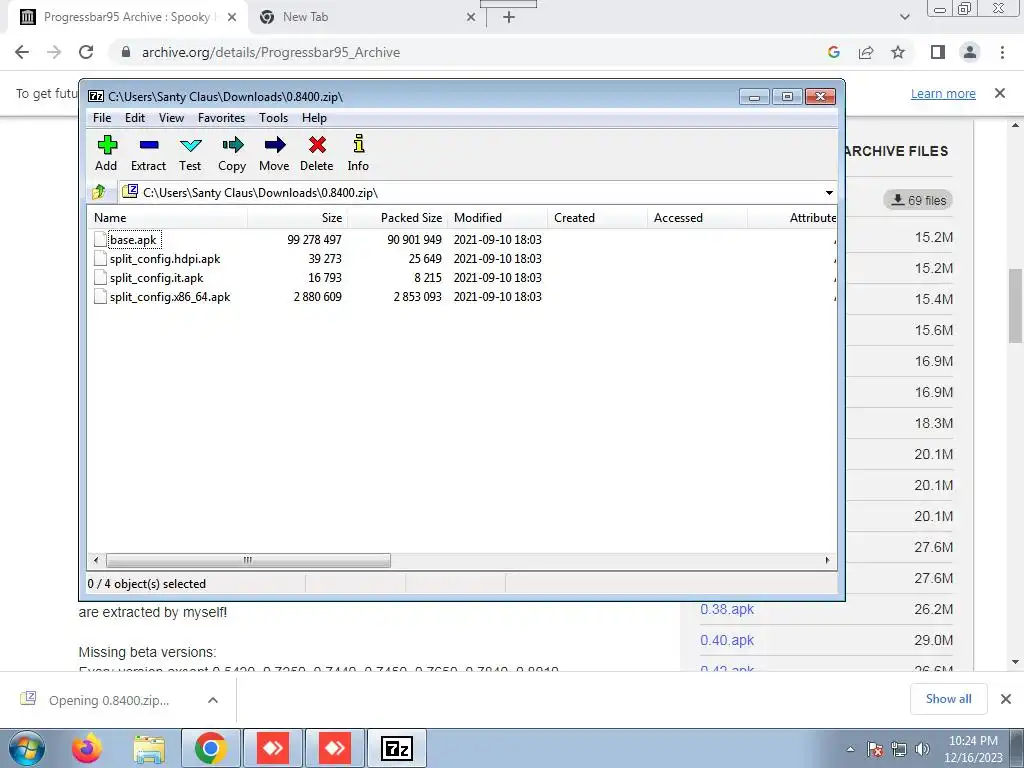
Task: Select the base.apk file name
Action: [133, 240]
